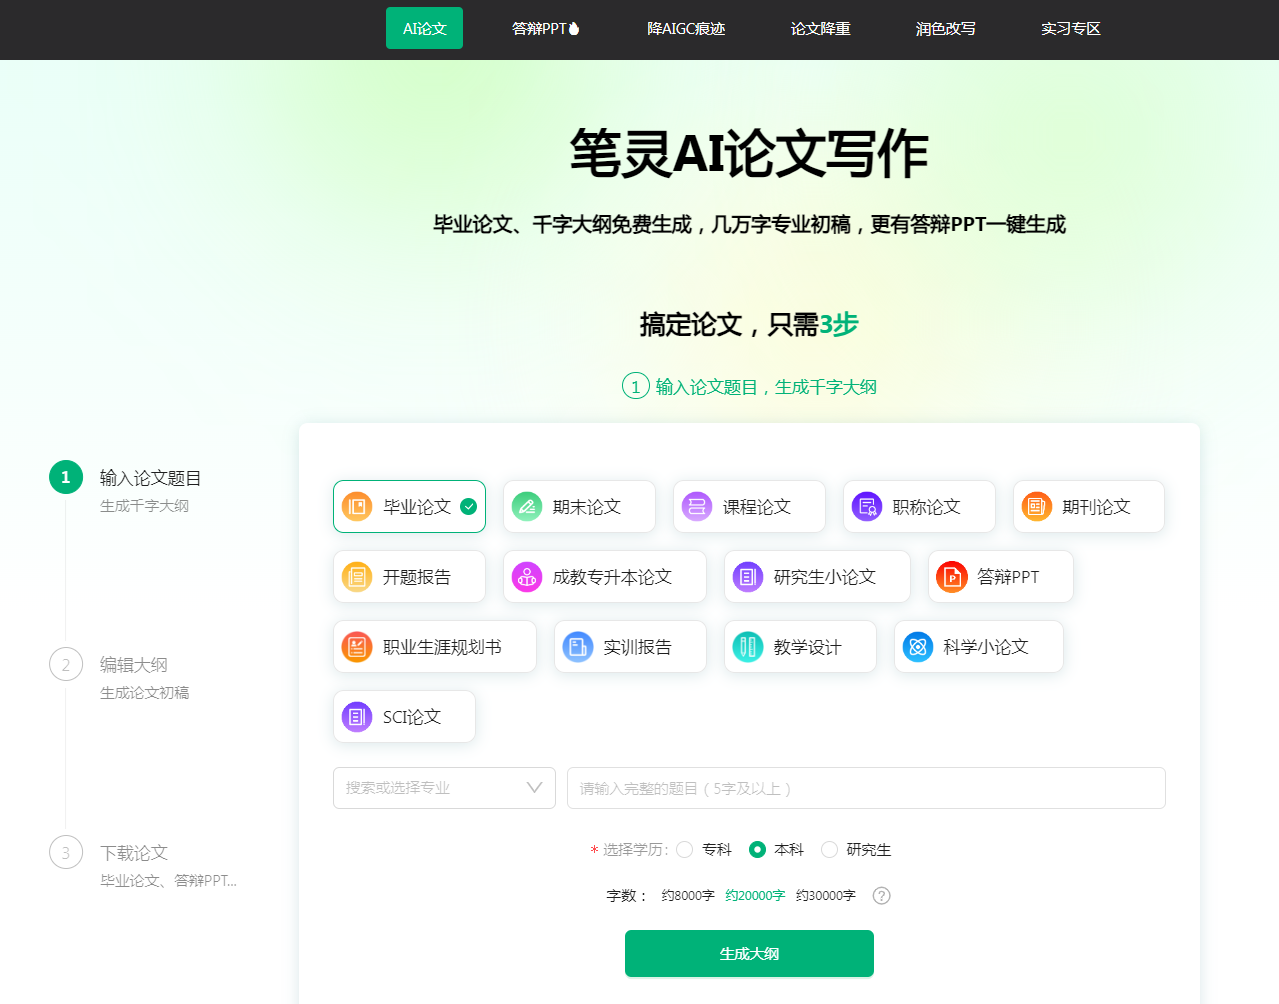Click step 3 circle in sidebar
The width and height of the screenshot is (1279, 1004).
(x=66, y=852)
